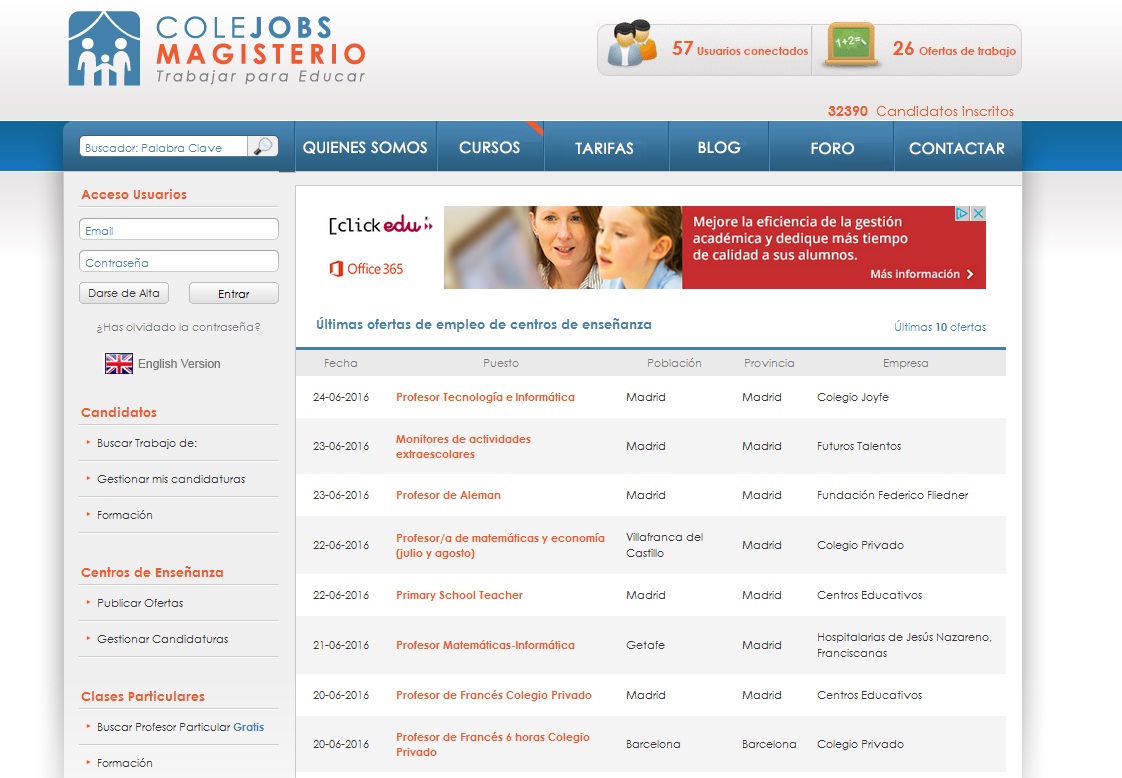Viewport: 1122px width, 778px height.
Task: Focus the Email input field
Action: pyautogui.click(x=178, y=230)
